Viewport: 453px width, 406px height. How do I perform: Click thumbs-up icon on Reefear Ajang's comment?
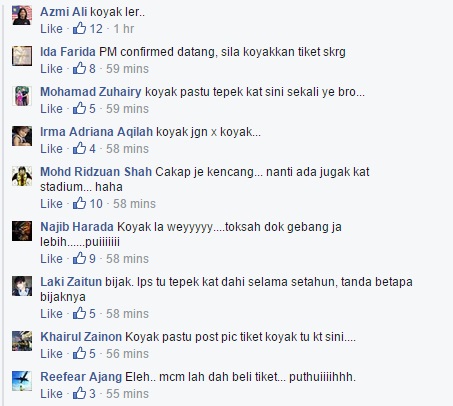[x=79, y=393]
